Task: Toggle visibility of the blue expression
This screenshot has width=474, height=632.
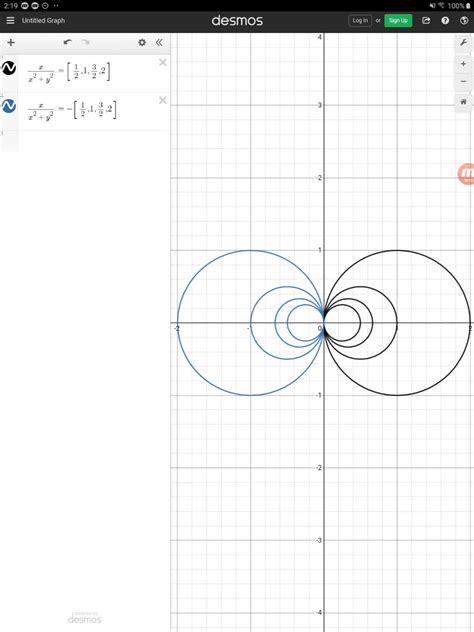Action: [x=9, y=106]
